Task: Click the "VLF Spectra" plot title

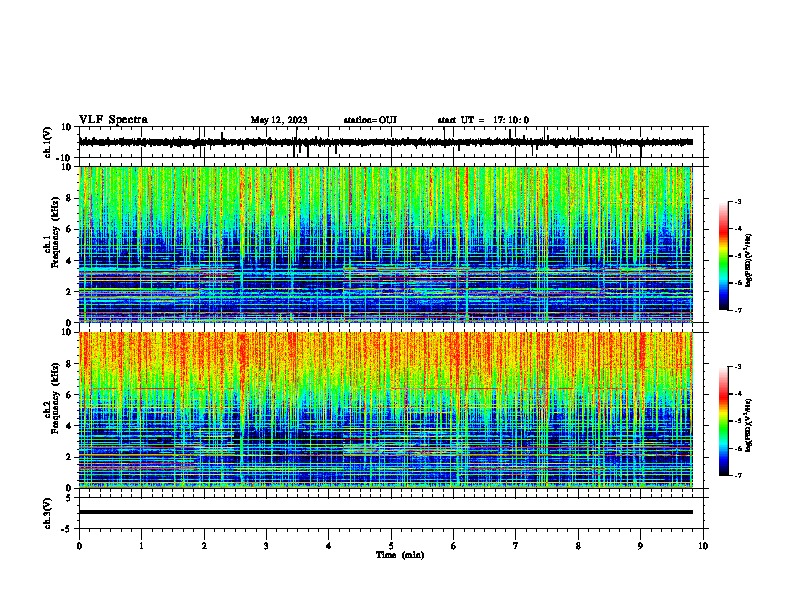Action: pyautogui.click(x=113, y=120)
